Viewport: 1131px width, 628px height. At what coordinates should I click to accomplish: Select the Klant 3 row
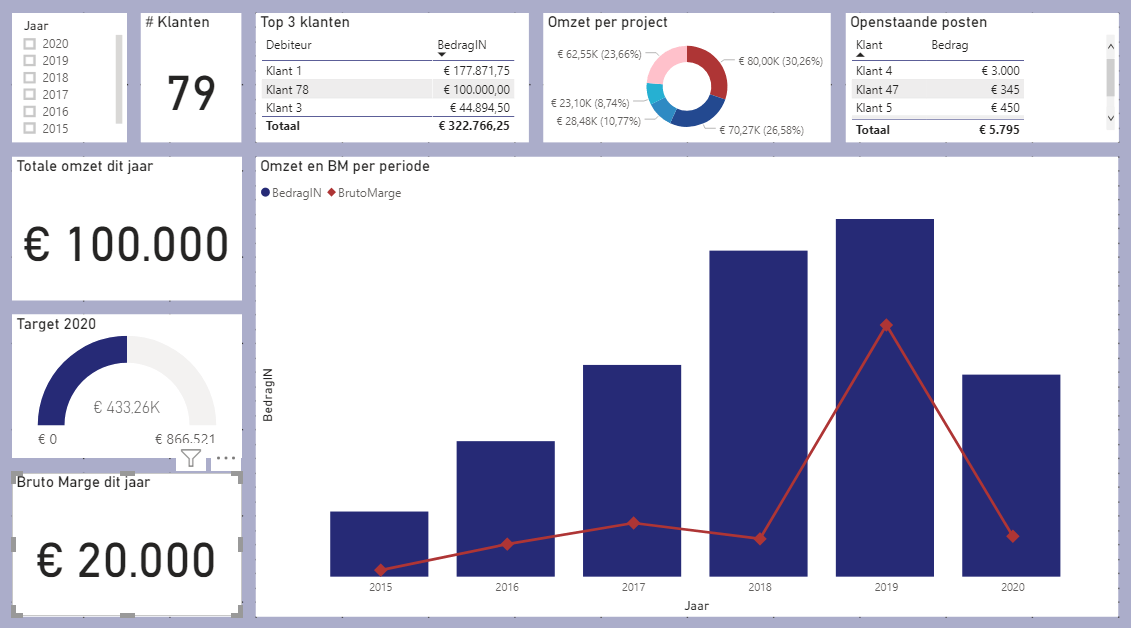(x=388, y=107)
